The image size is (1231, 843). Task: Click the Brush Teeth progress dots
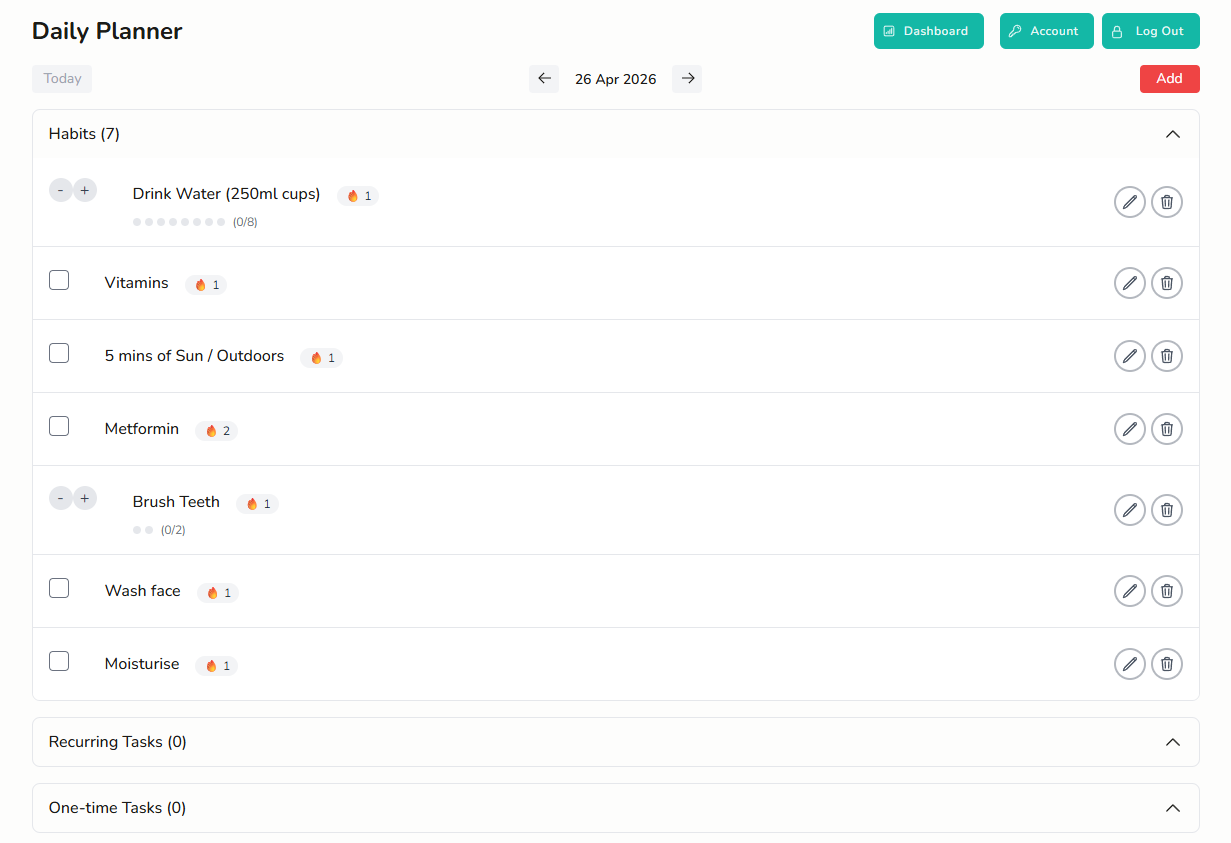143,530
